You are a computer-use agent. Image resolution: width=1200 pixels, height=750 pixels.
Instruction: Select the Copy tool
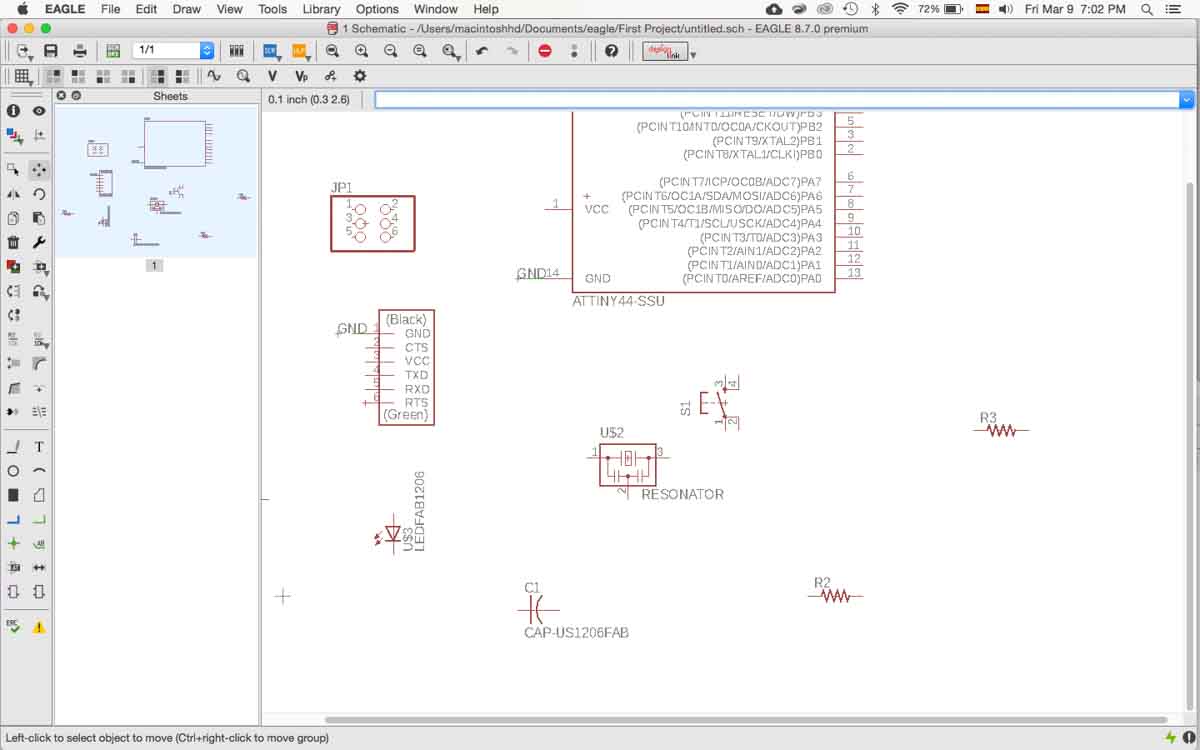point(13,218)
